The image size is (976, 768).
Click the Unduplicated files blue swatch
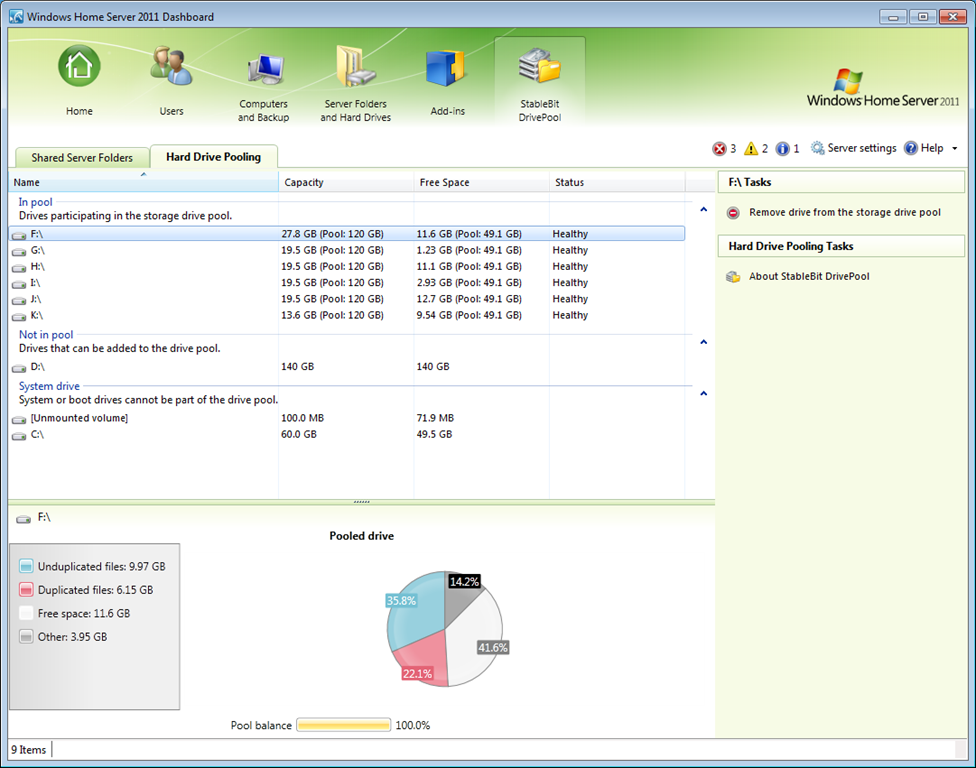tap(26, 566)
